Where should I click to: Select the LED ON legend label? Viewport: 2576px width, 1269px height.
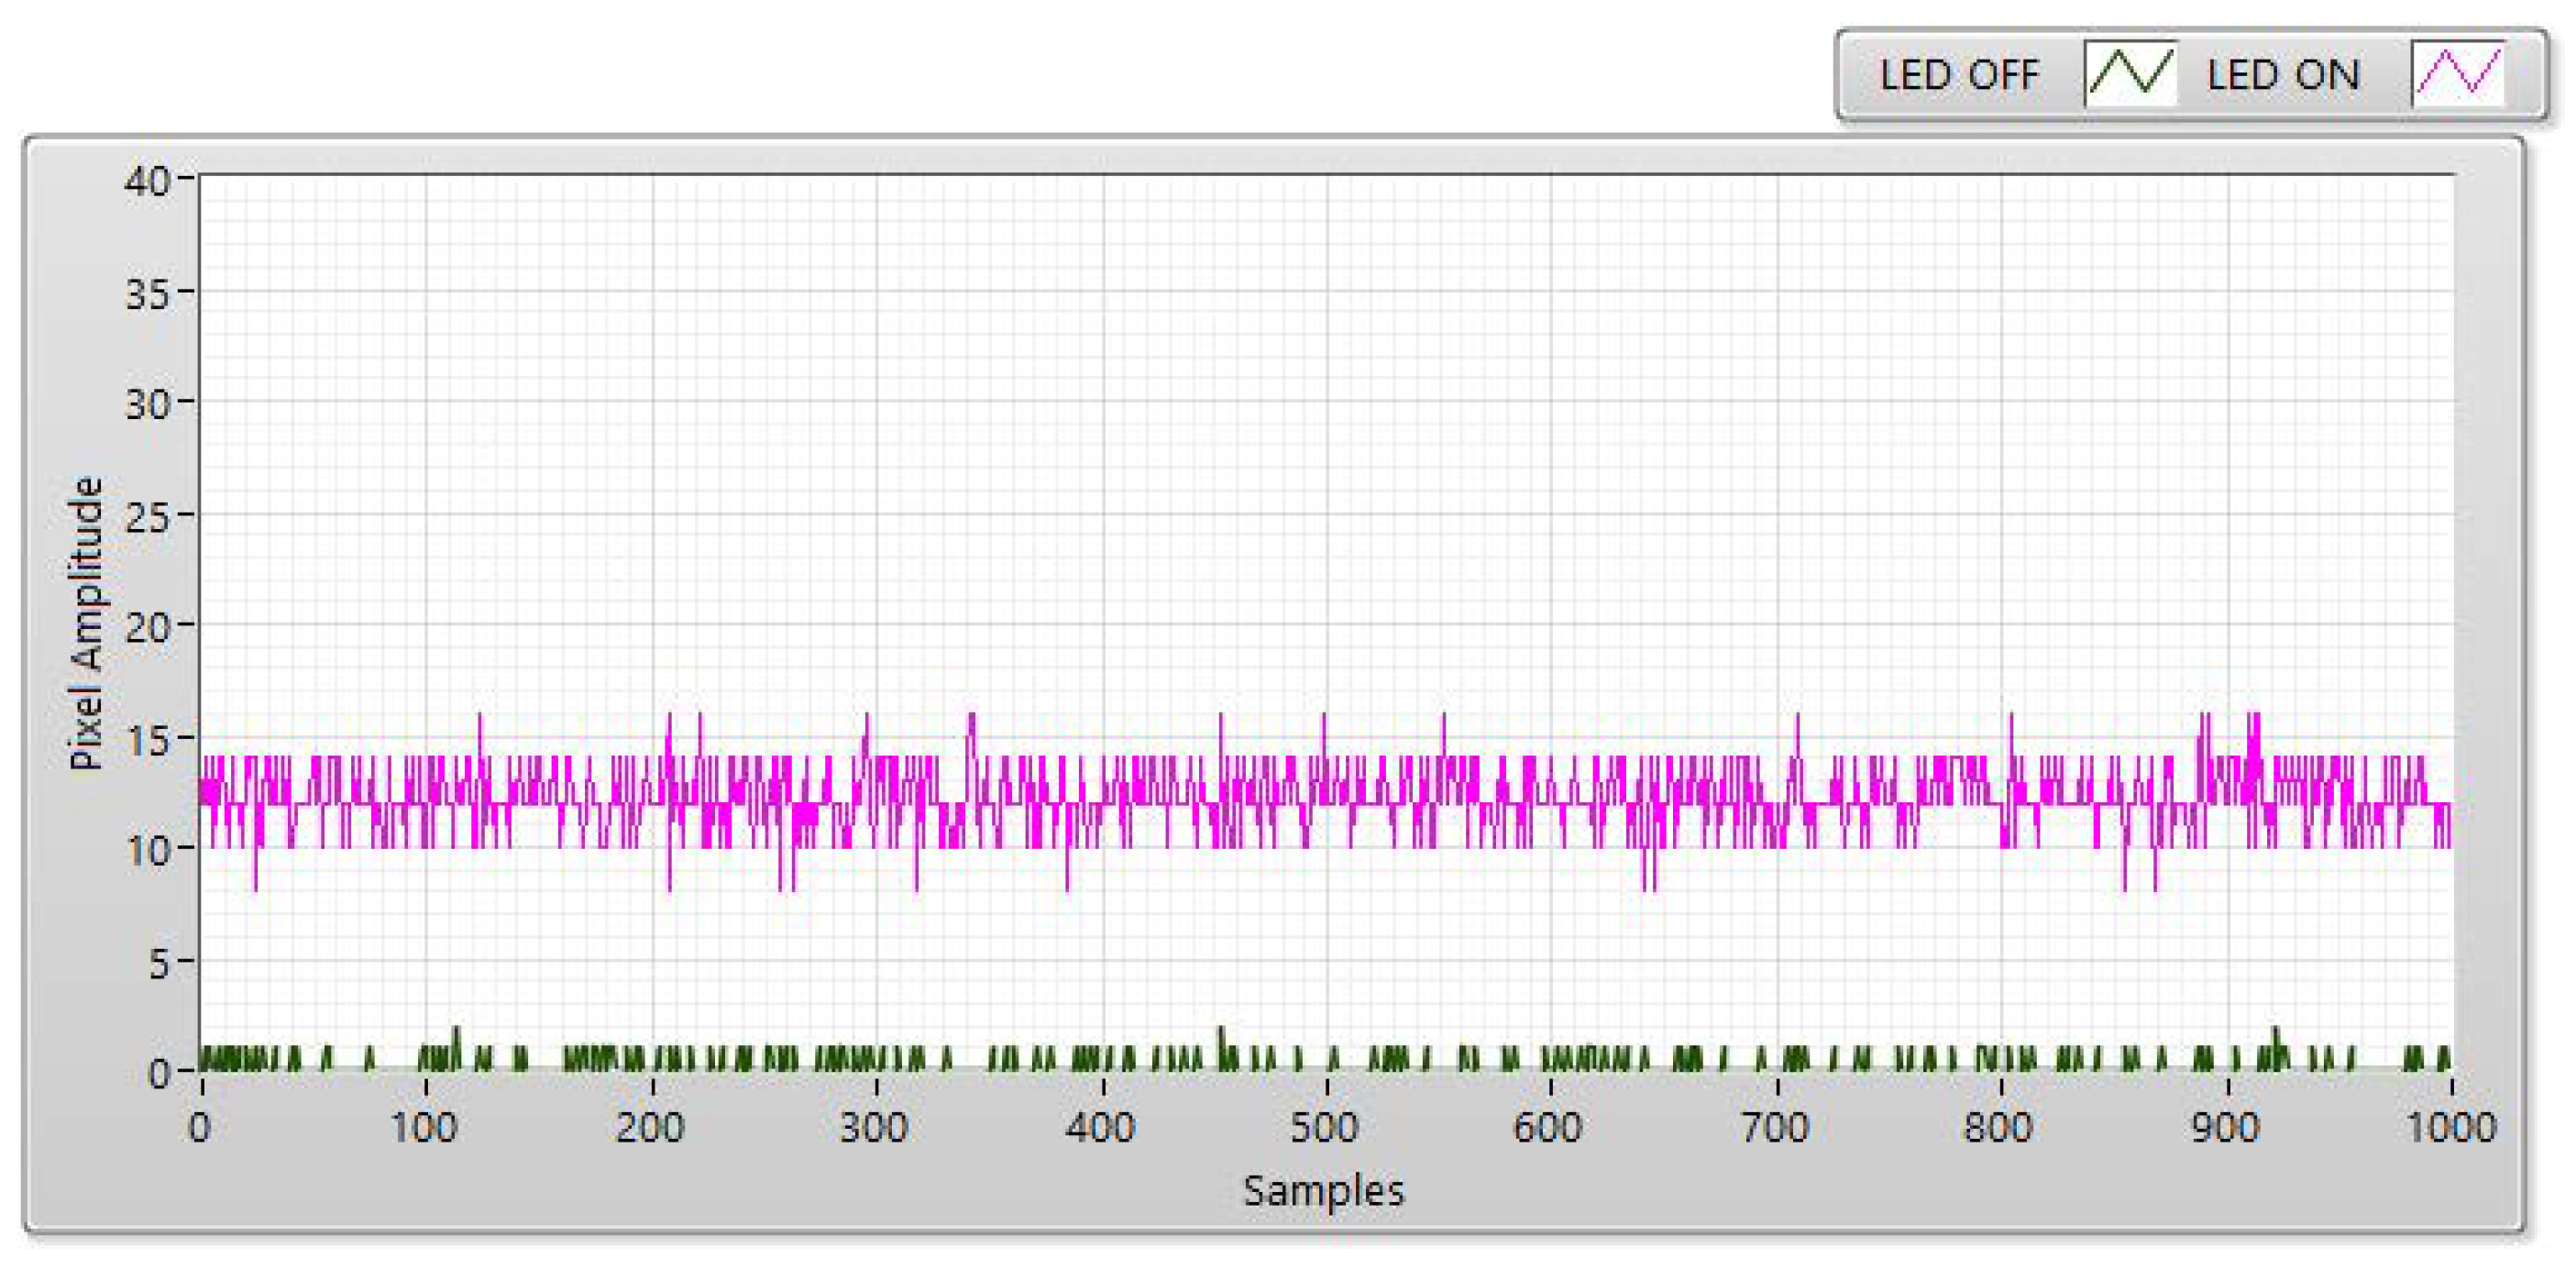click(x=2283, y=75)
